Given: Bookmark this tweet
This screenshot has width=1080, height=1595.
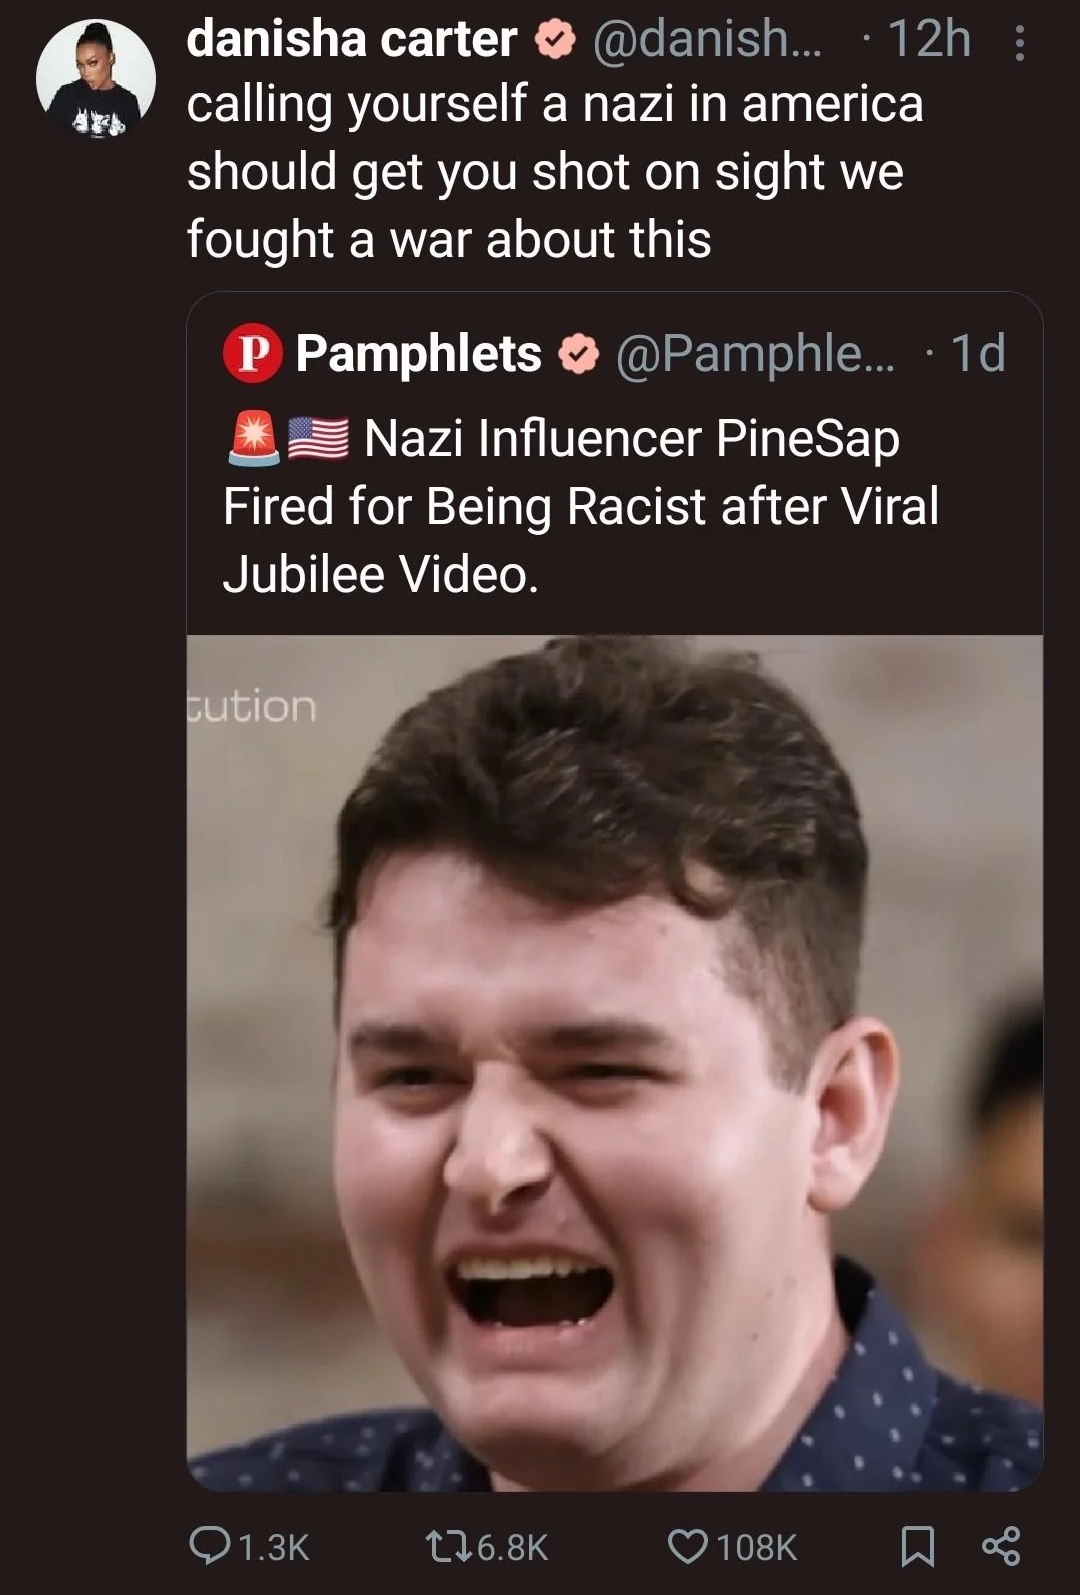Looking at the screenshot, I should pyautogui.click(x=918, y=1546).
